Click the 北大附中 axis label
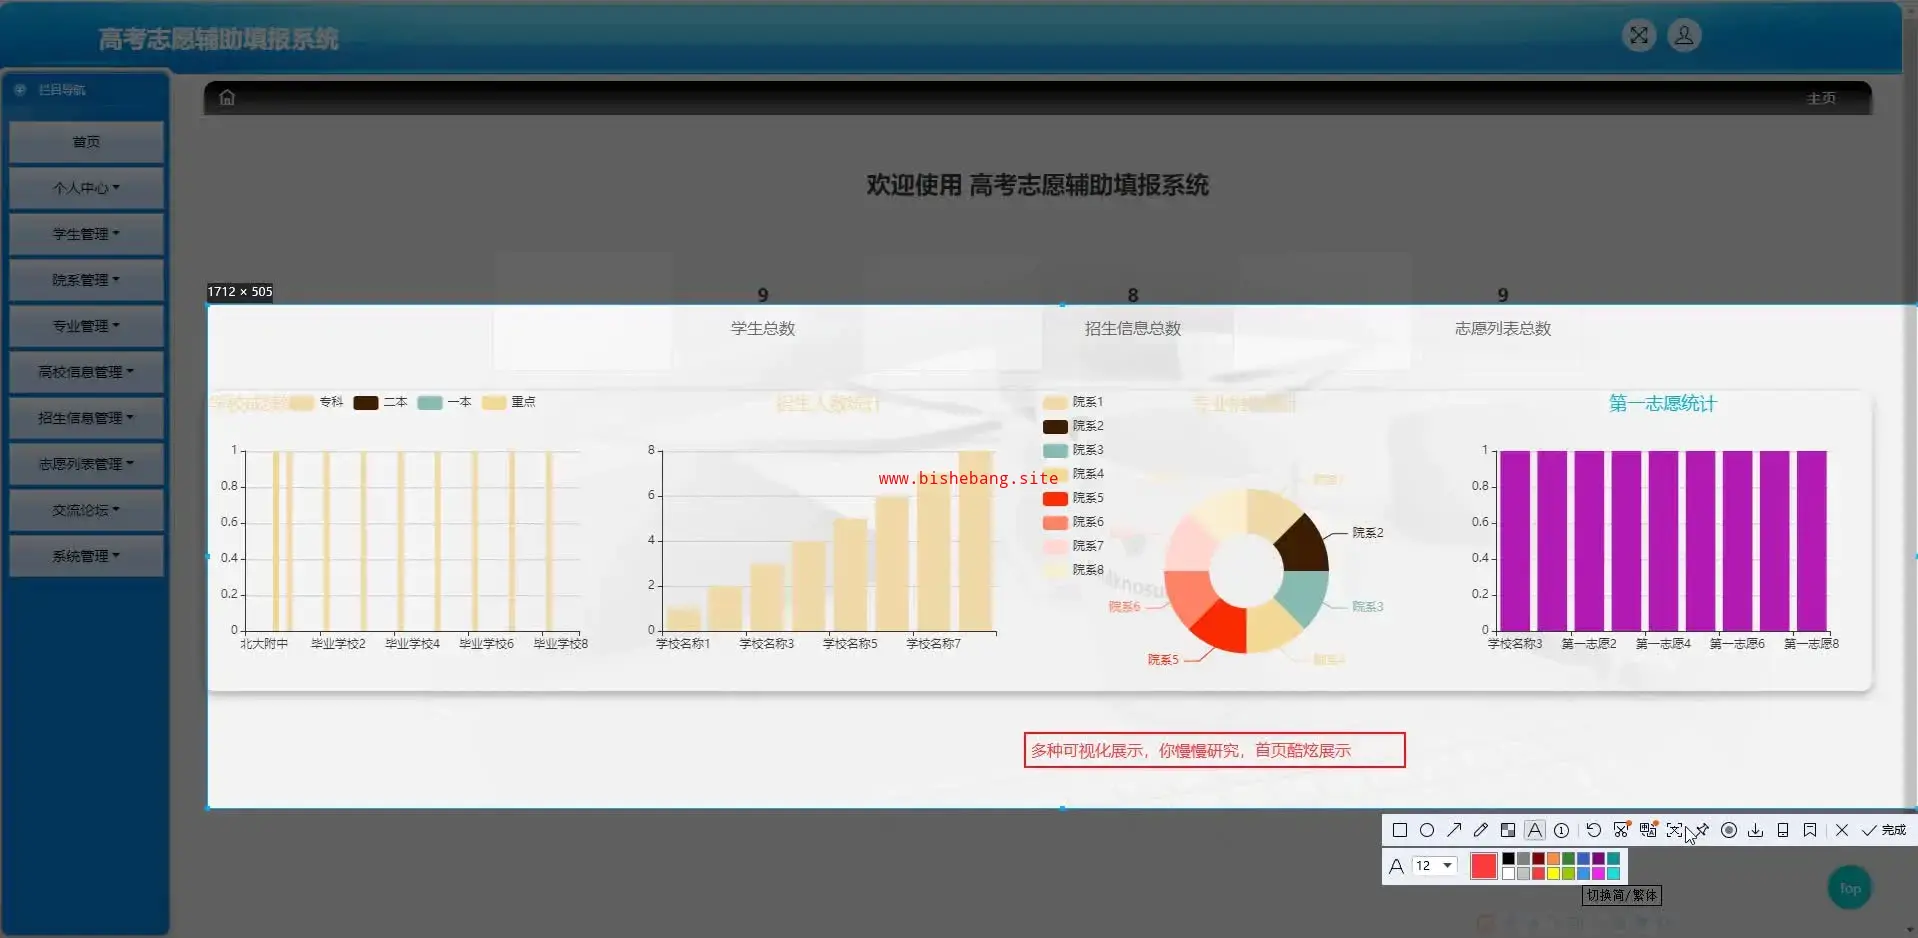 [x=264, y=644]
